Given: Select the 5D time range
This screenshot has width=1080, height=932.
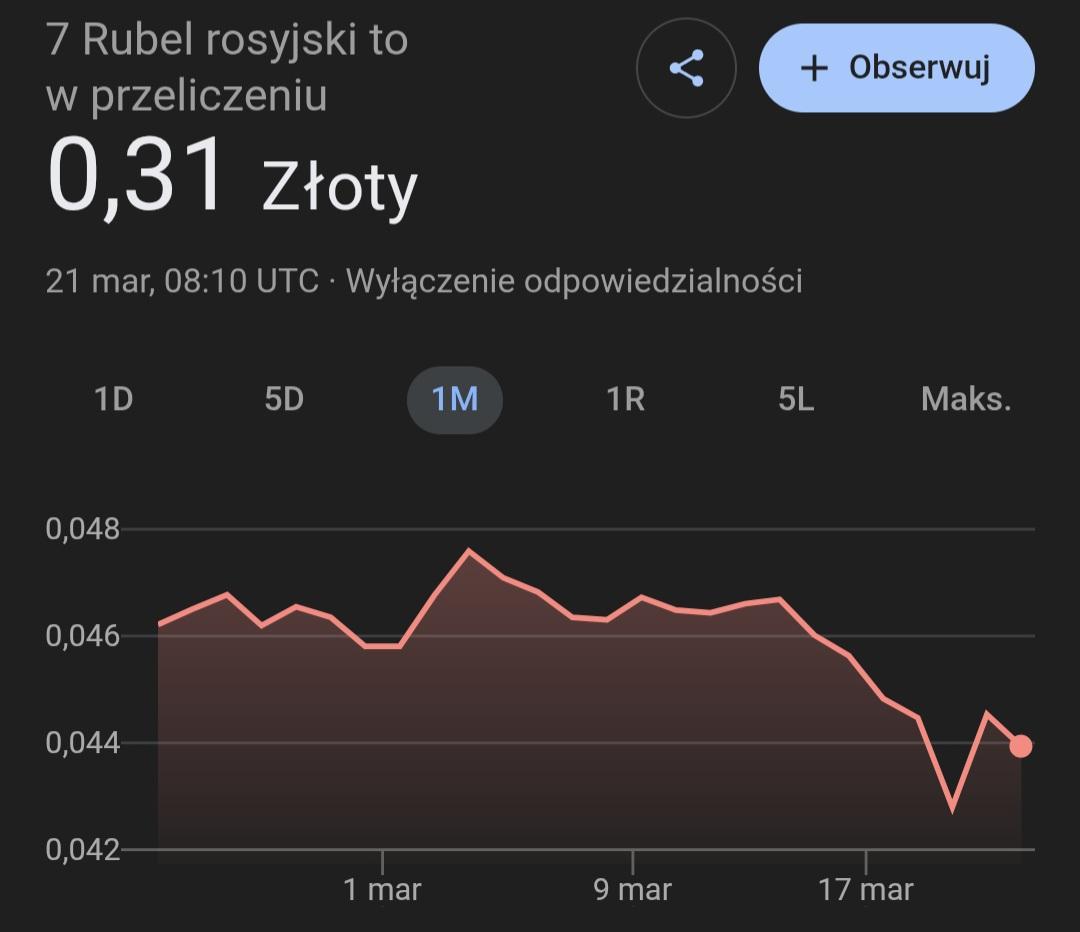Looking at the screenshot, I should [x=284, y=400].
